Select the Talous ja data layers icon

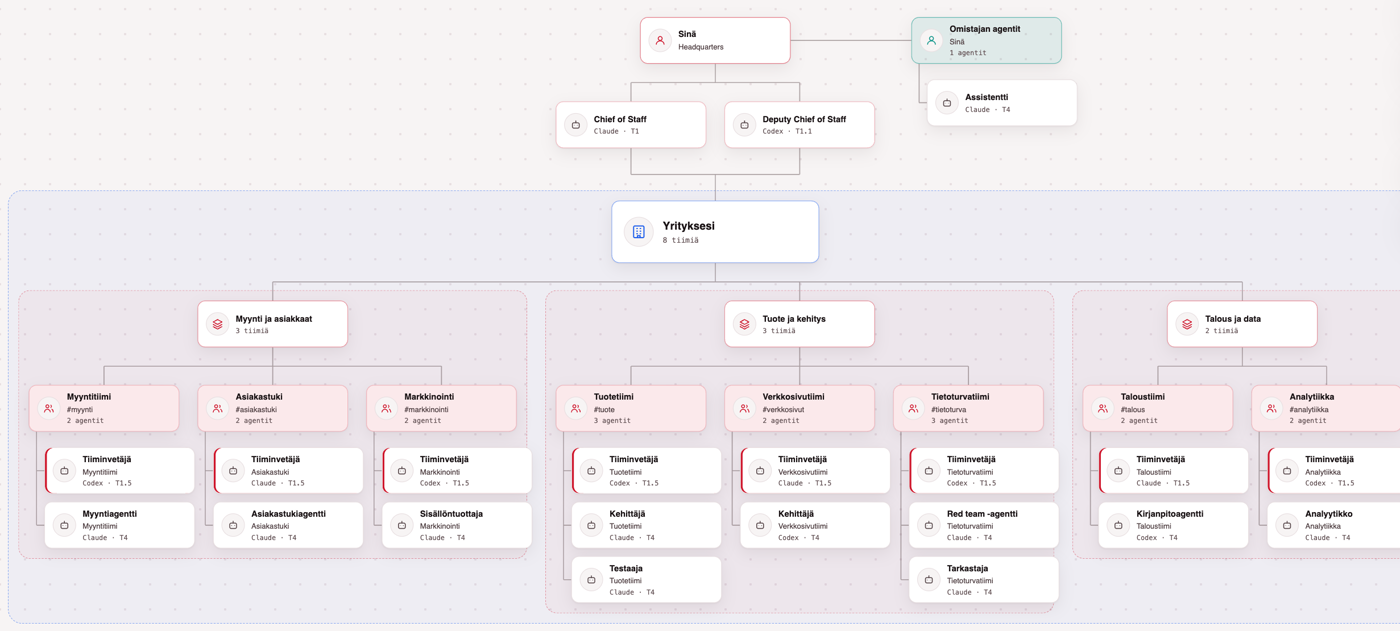1187,324
